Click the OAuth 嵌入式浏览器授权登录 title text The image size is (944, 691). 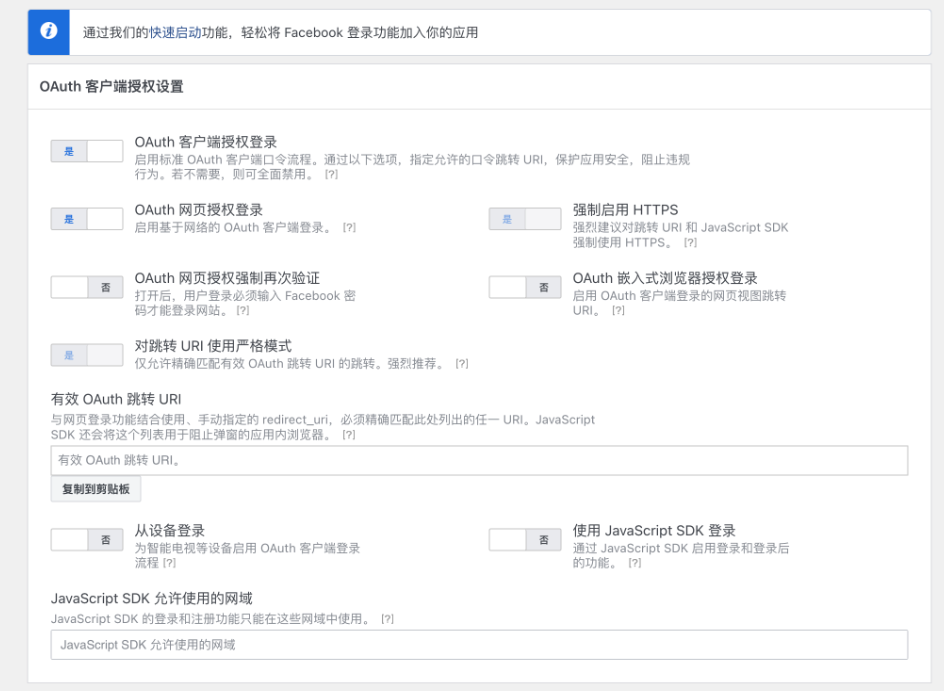click(x=665, y=278)
